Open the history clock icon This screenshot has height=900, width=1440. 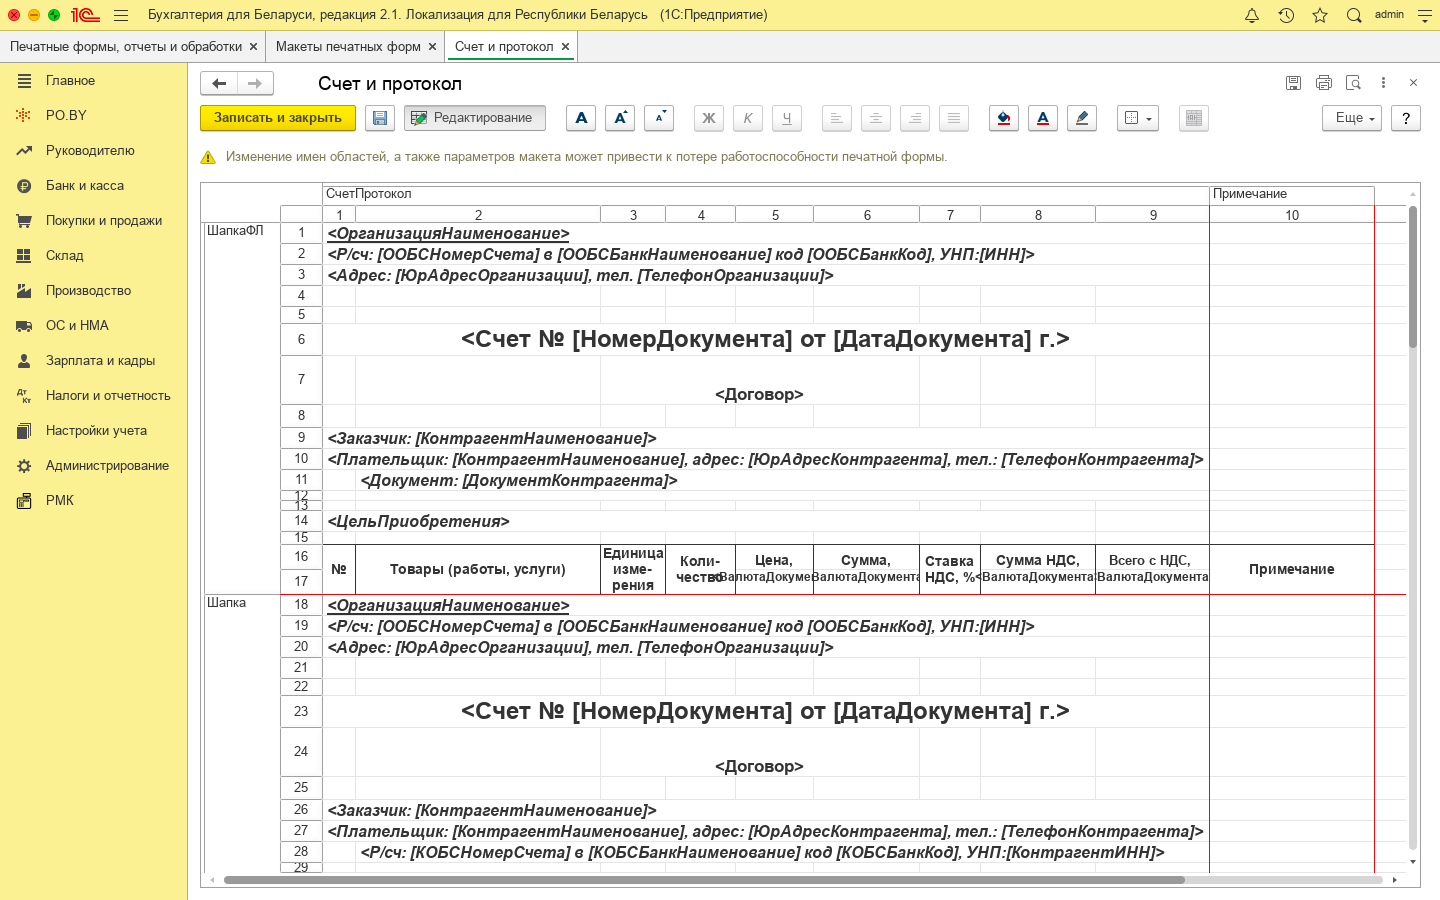click(1286, 15)
